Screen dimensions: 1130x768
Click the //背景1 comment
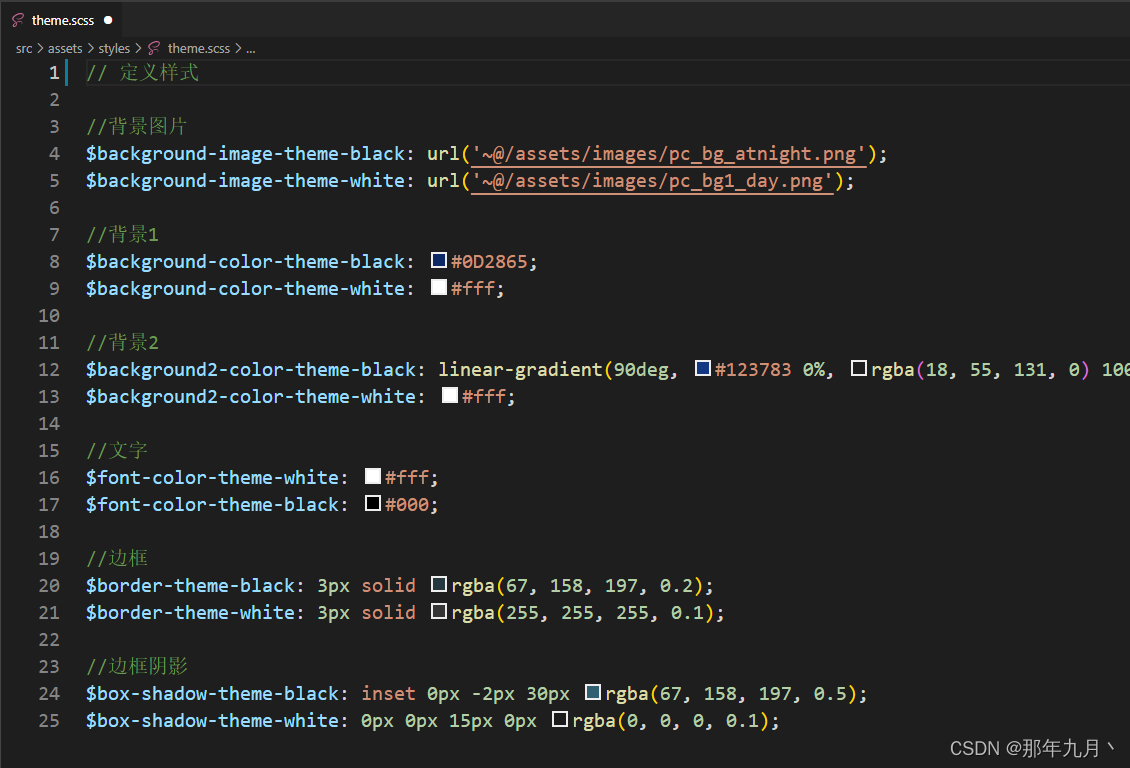123,234
